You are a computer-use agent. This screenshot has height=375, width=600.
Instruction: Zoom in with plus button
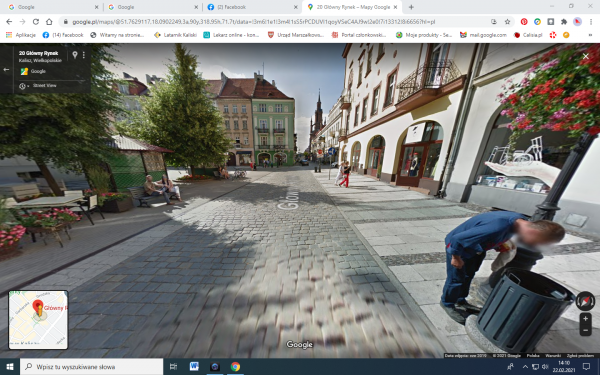[x=585, y=318]
